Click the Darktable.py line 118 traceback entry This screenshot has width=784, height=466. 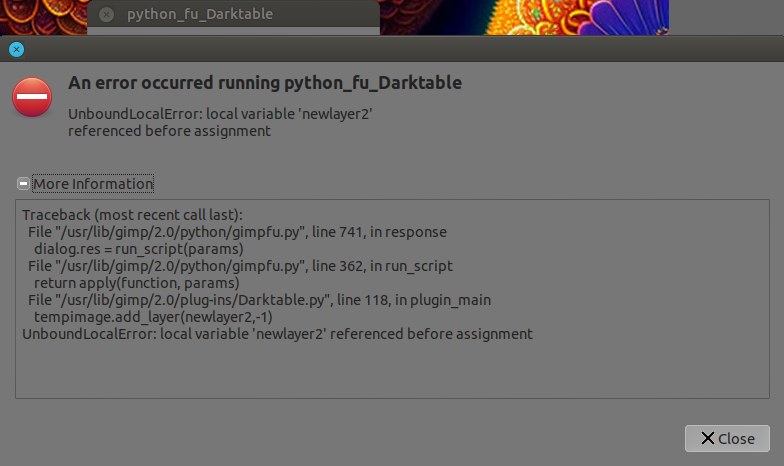pyautogui.click(x=259, y=300)
